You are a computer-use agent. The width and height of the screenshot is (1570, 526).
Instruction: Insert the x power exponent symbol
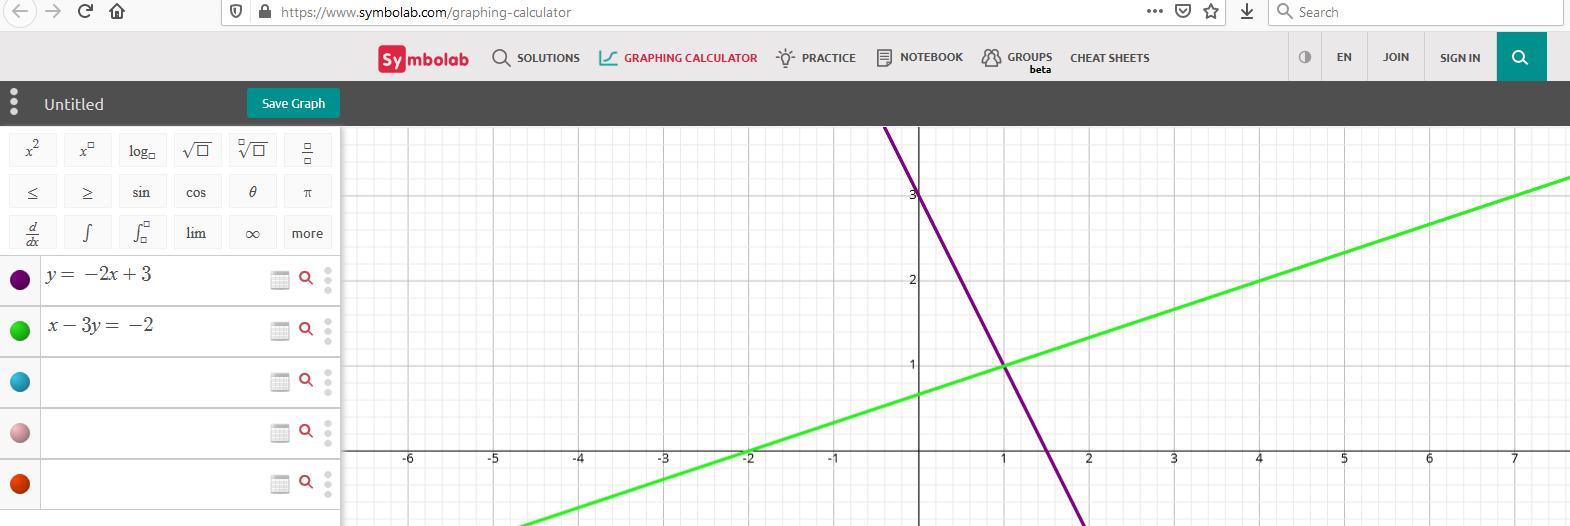[x=87, y=150]
